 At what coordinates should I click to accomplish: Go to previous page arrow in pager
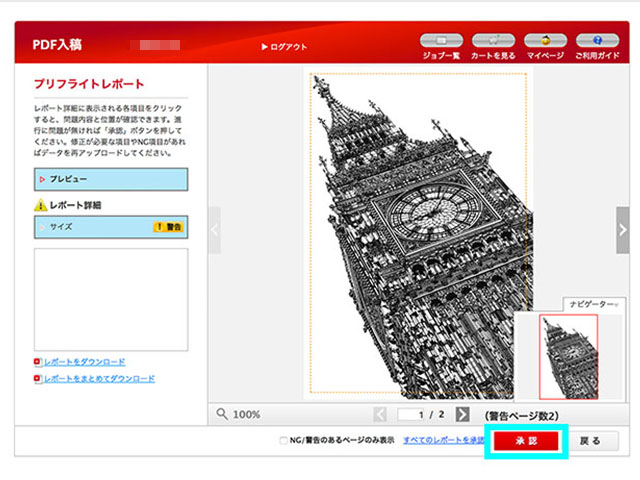(380, 414)
